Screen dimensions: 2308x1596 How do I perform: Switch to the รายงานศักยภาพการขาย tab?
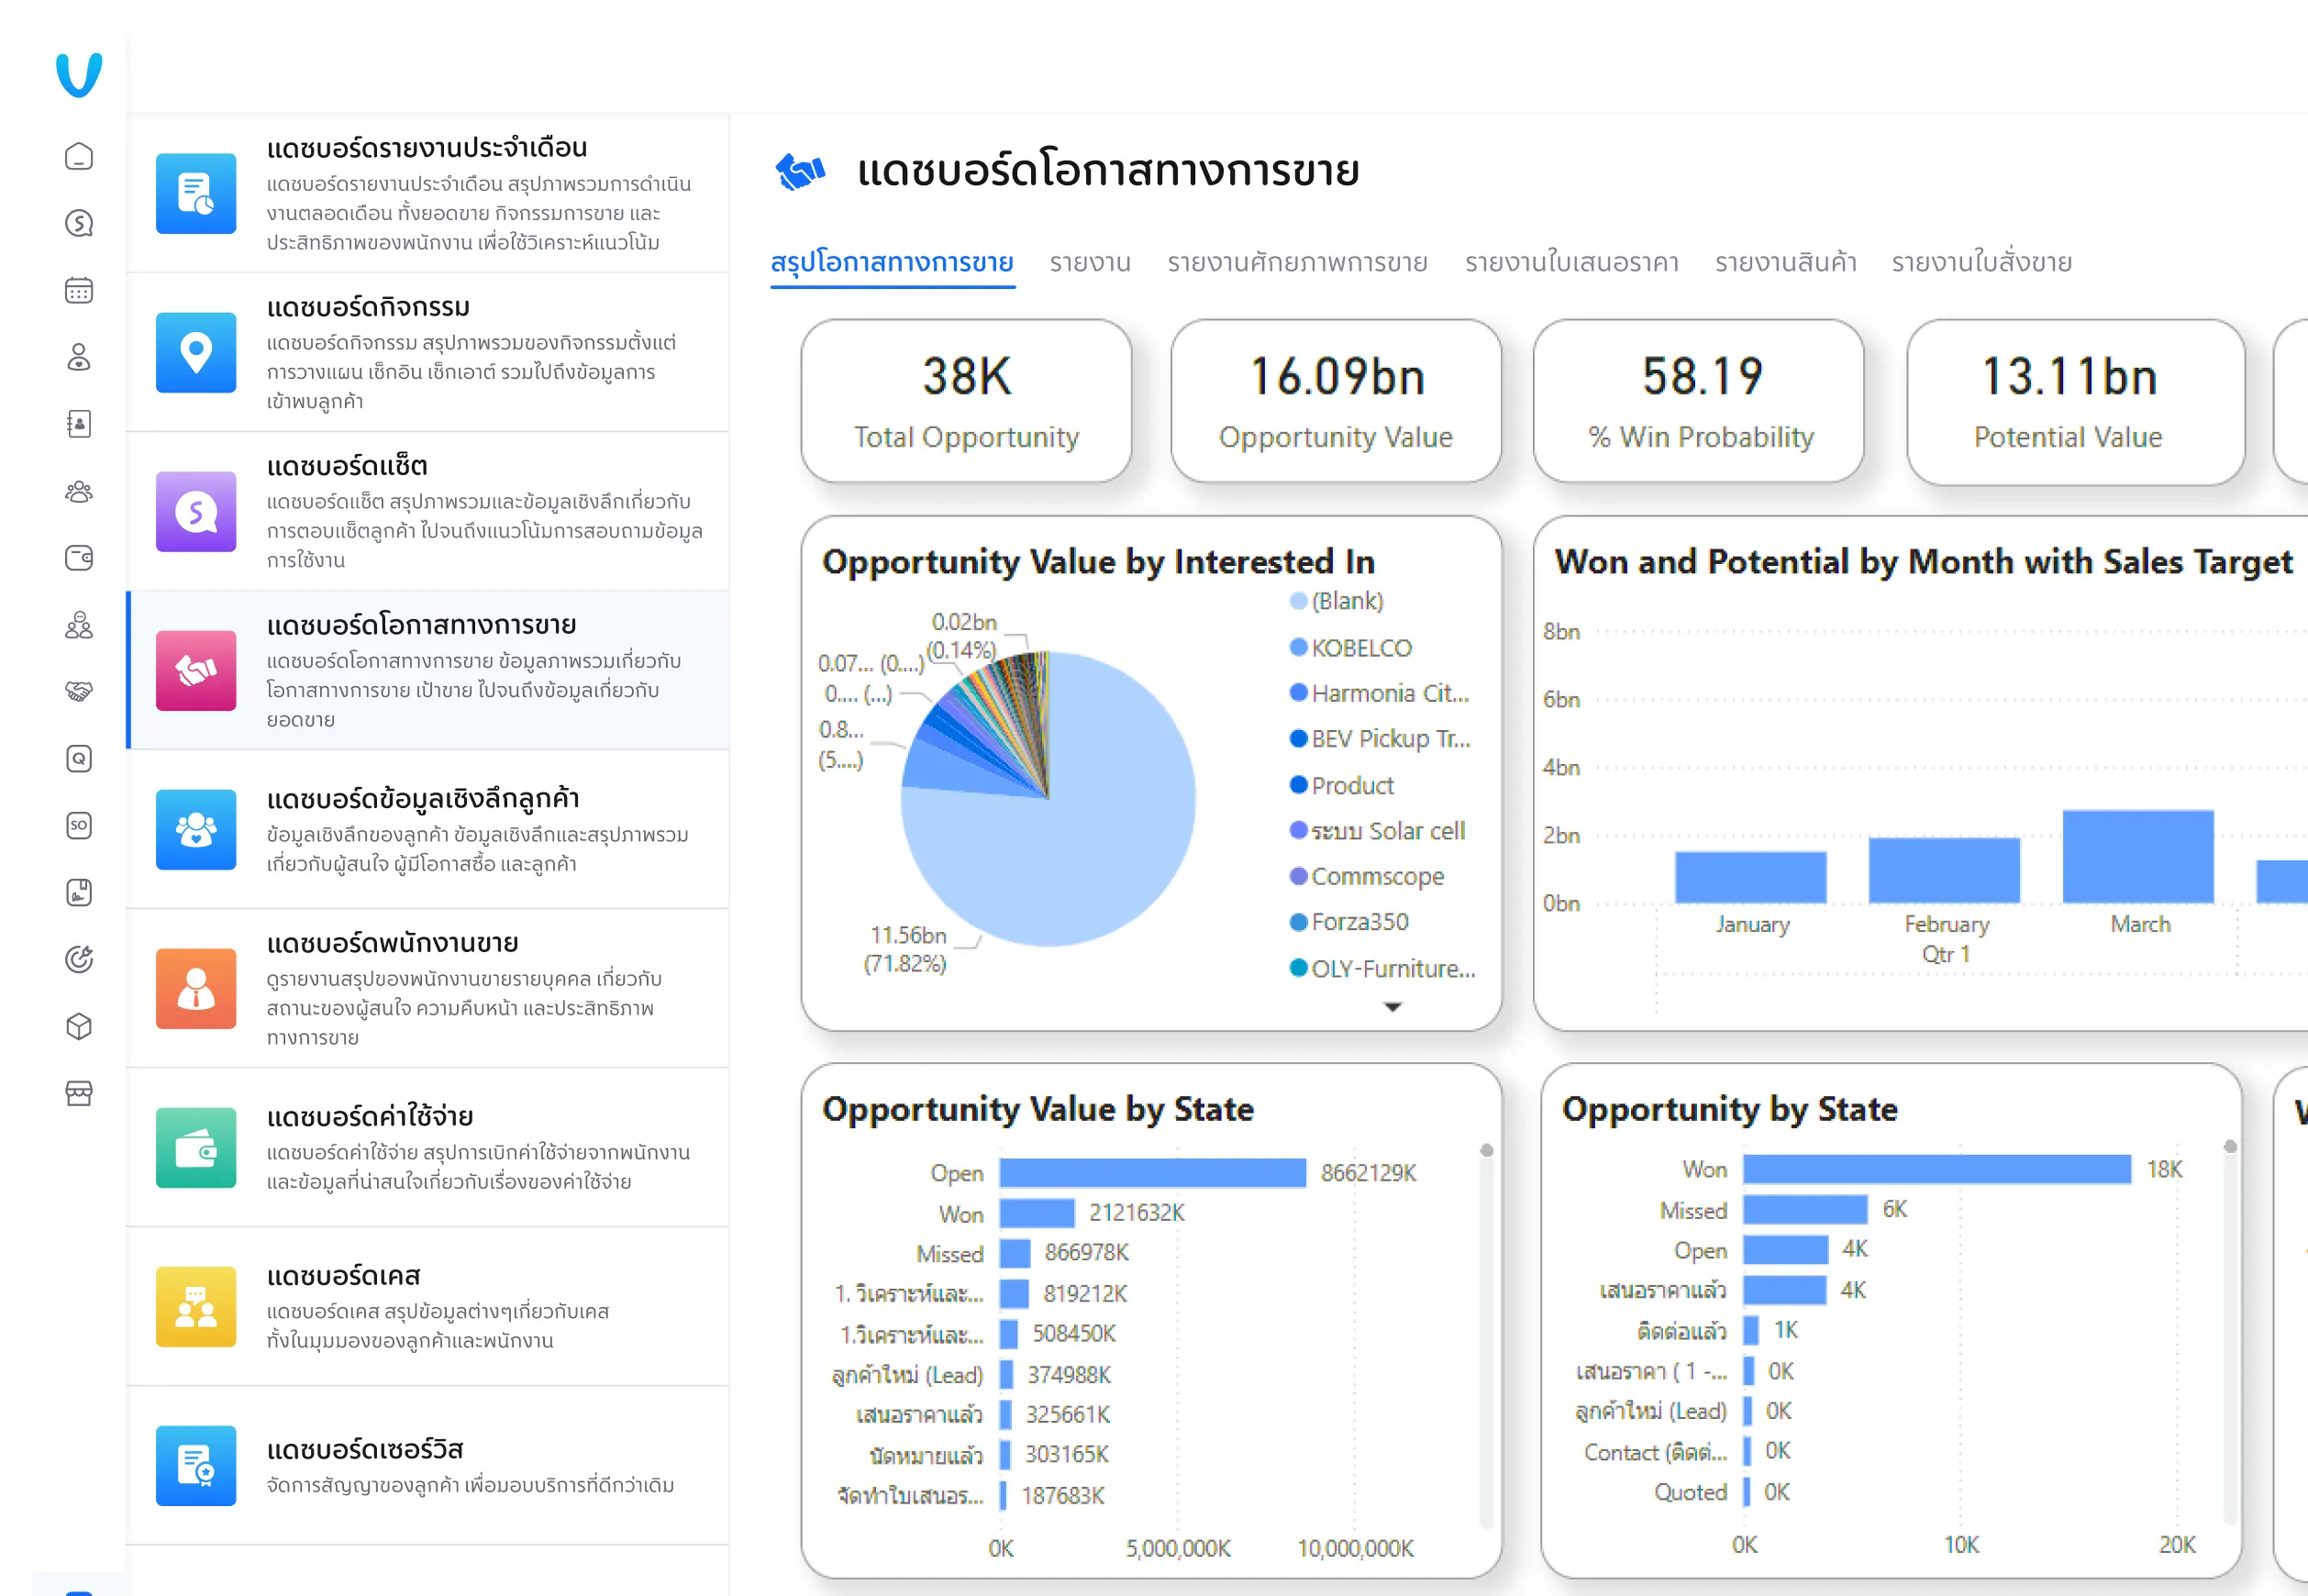point(1298,262)
